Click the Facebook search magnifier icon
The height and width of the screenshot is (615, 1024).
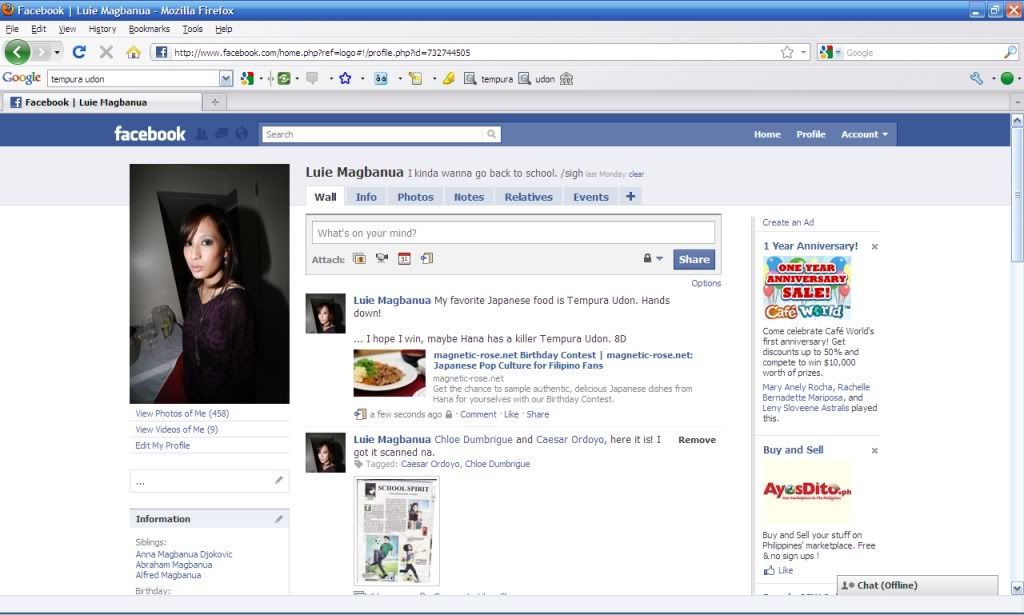492,134
